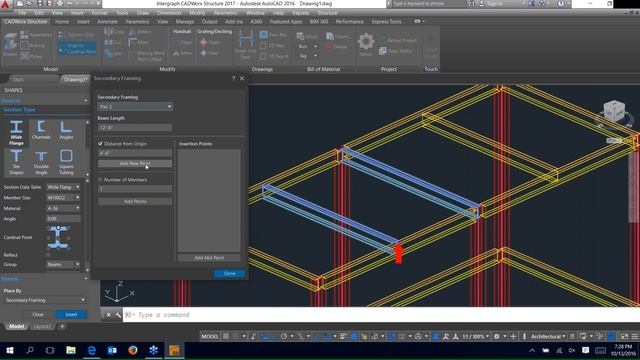Toggle Column Grid in ribbon
The height and width of the screenshot is (360, 640).
tap(76, 35)
